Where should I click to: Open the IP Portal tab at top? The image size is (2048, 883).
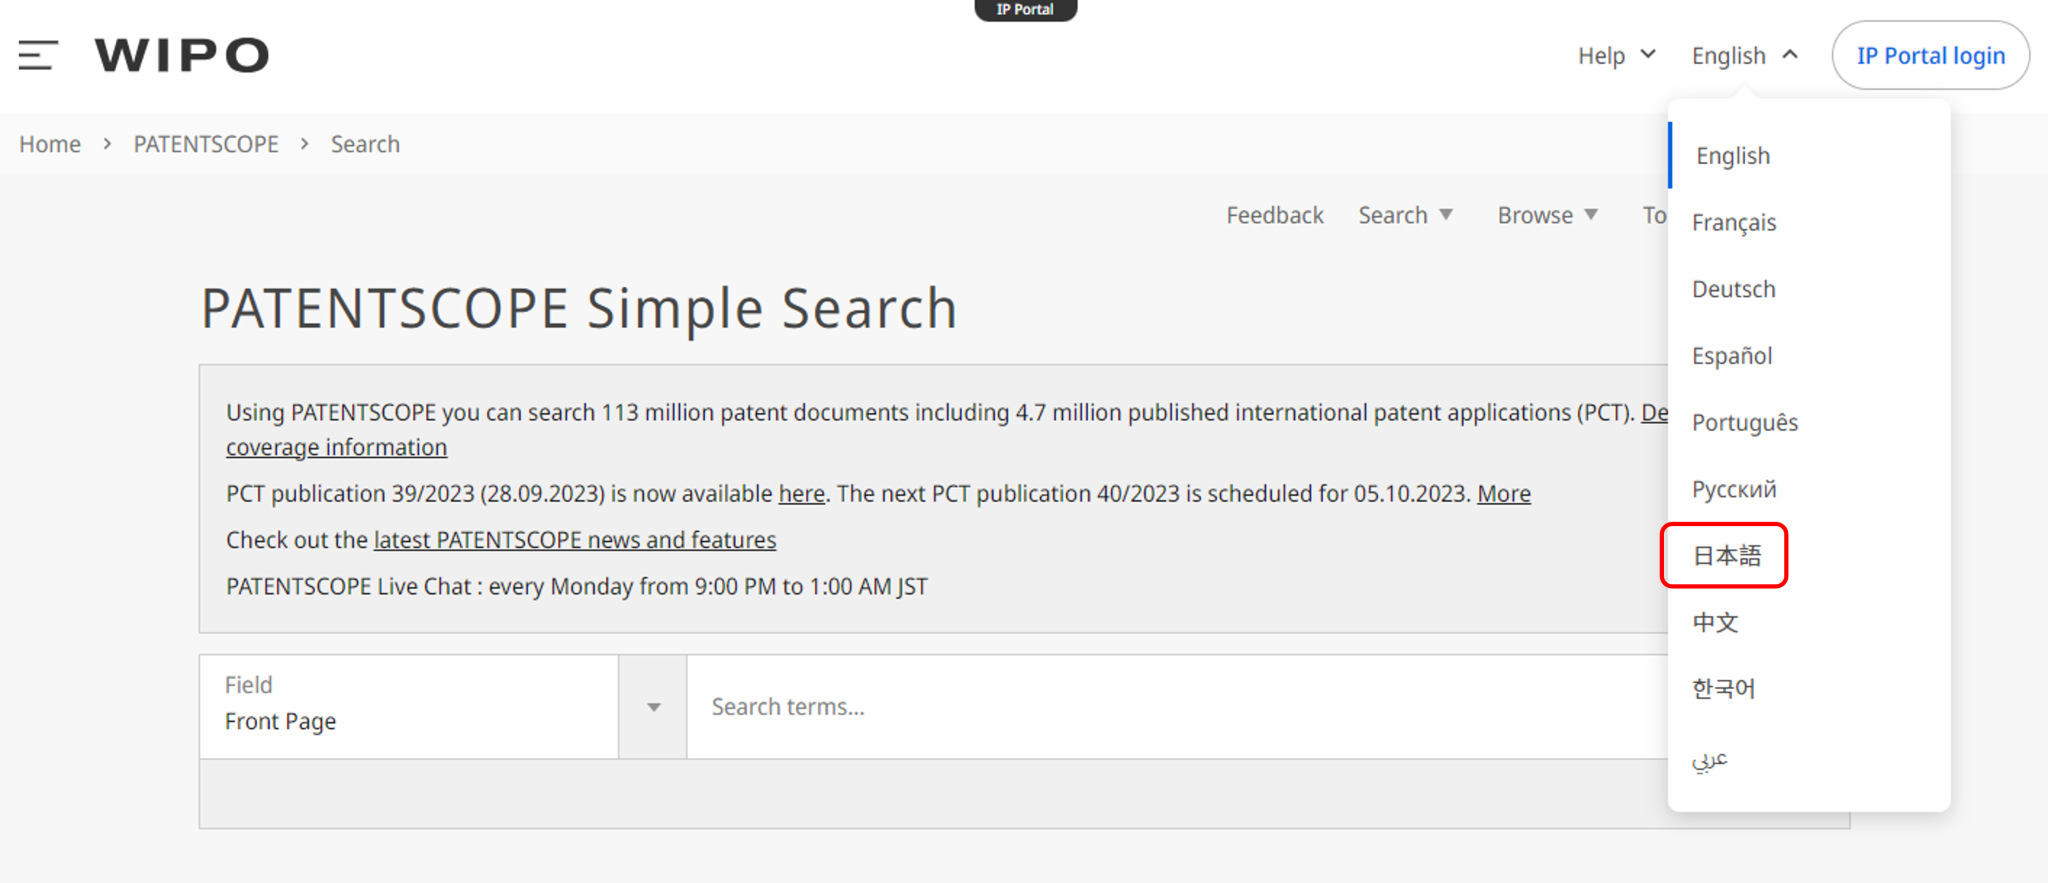(1025, 10)
